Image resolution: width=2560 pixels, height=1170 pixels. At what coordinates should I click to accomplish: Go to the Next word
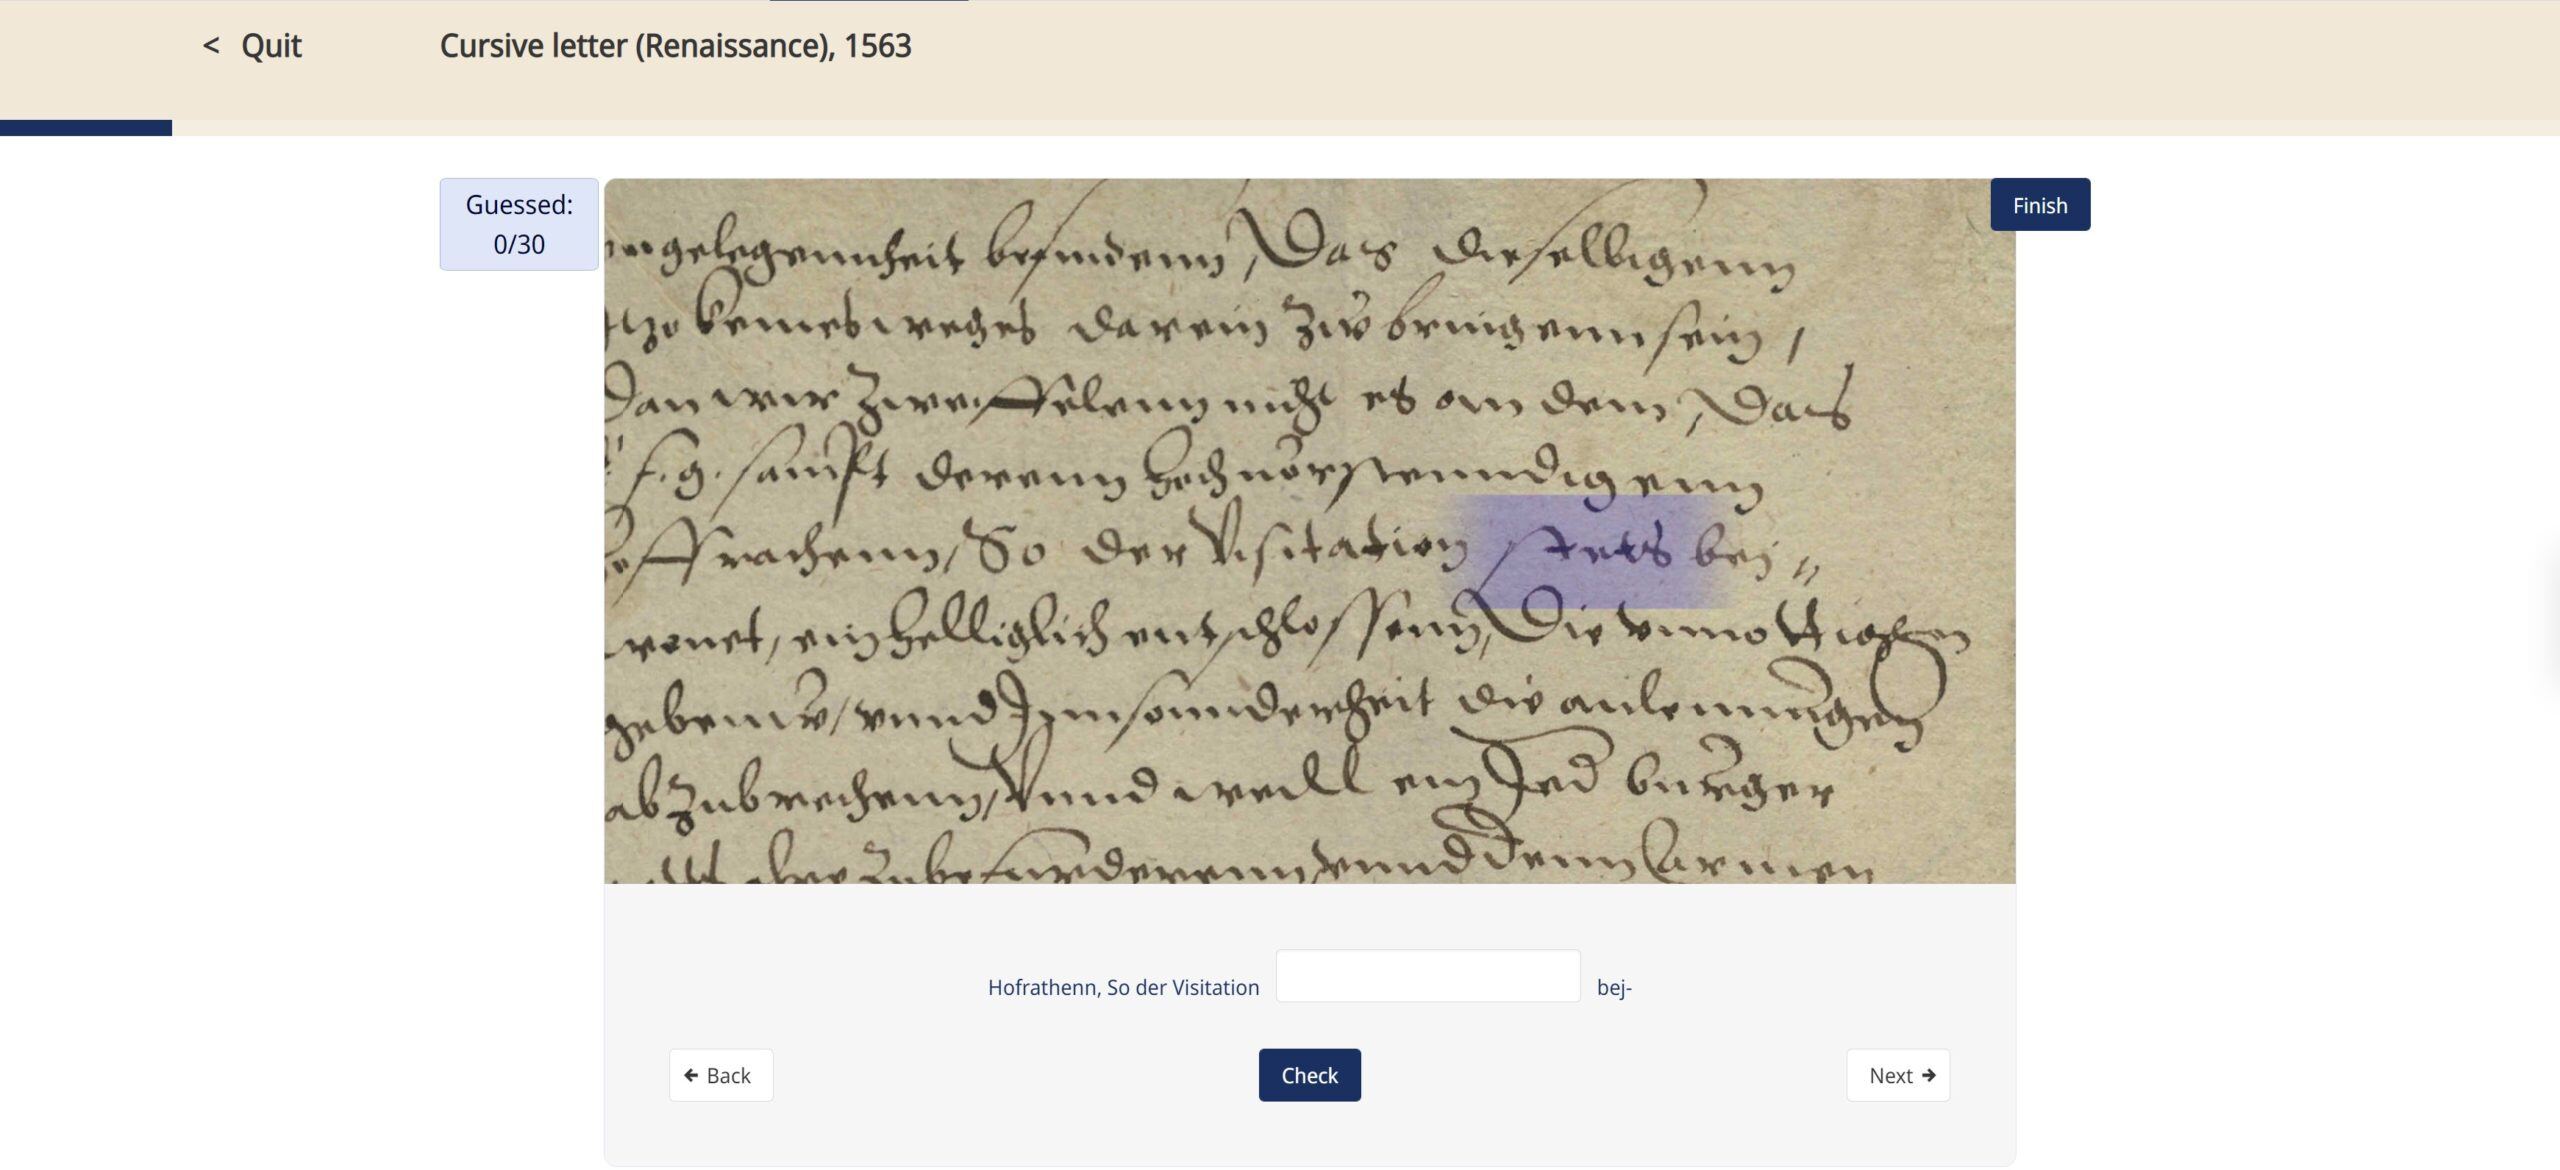[x=1898, y=1075]
